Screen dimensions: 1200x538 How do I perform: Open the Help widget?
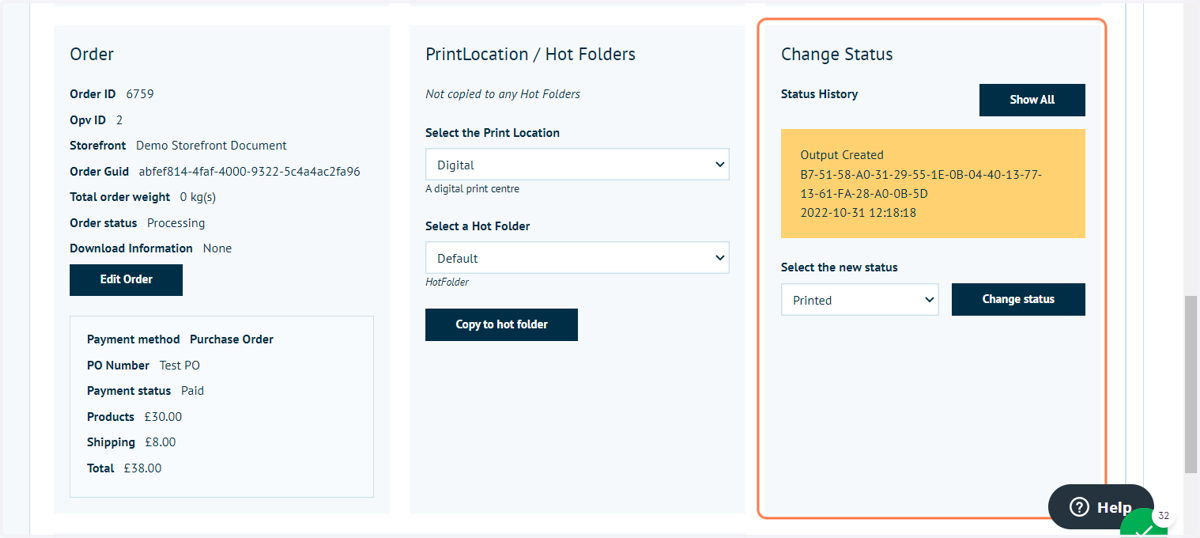(x=1100, y=507)
